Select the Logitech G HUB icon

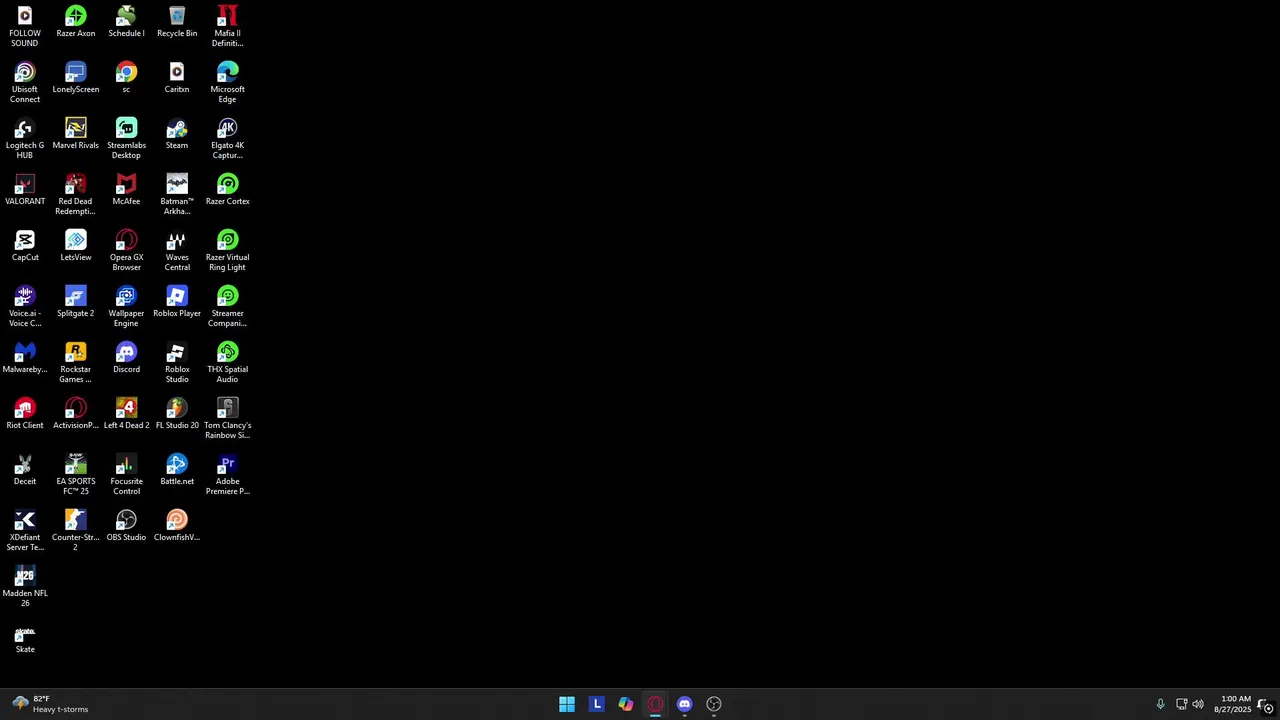point(25,139)
